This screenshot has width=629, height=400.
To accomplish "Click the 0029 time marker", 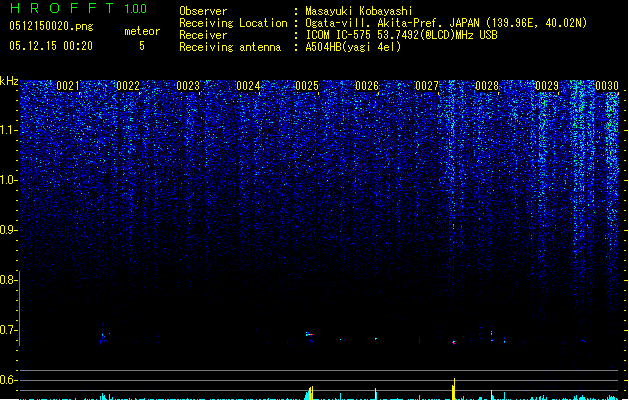I will 547,86.
